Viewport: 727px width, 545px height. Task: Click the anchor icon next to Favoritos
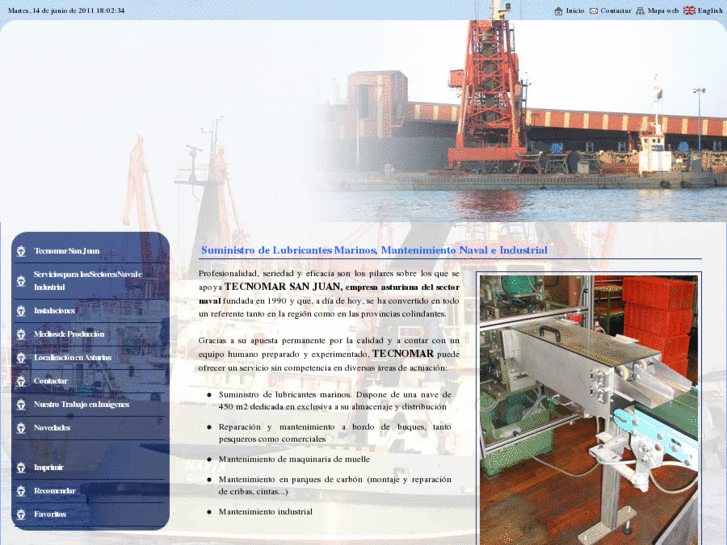21,514
